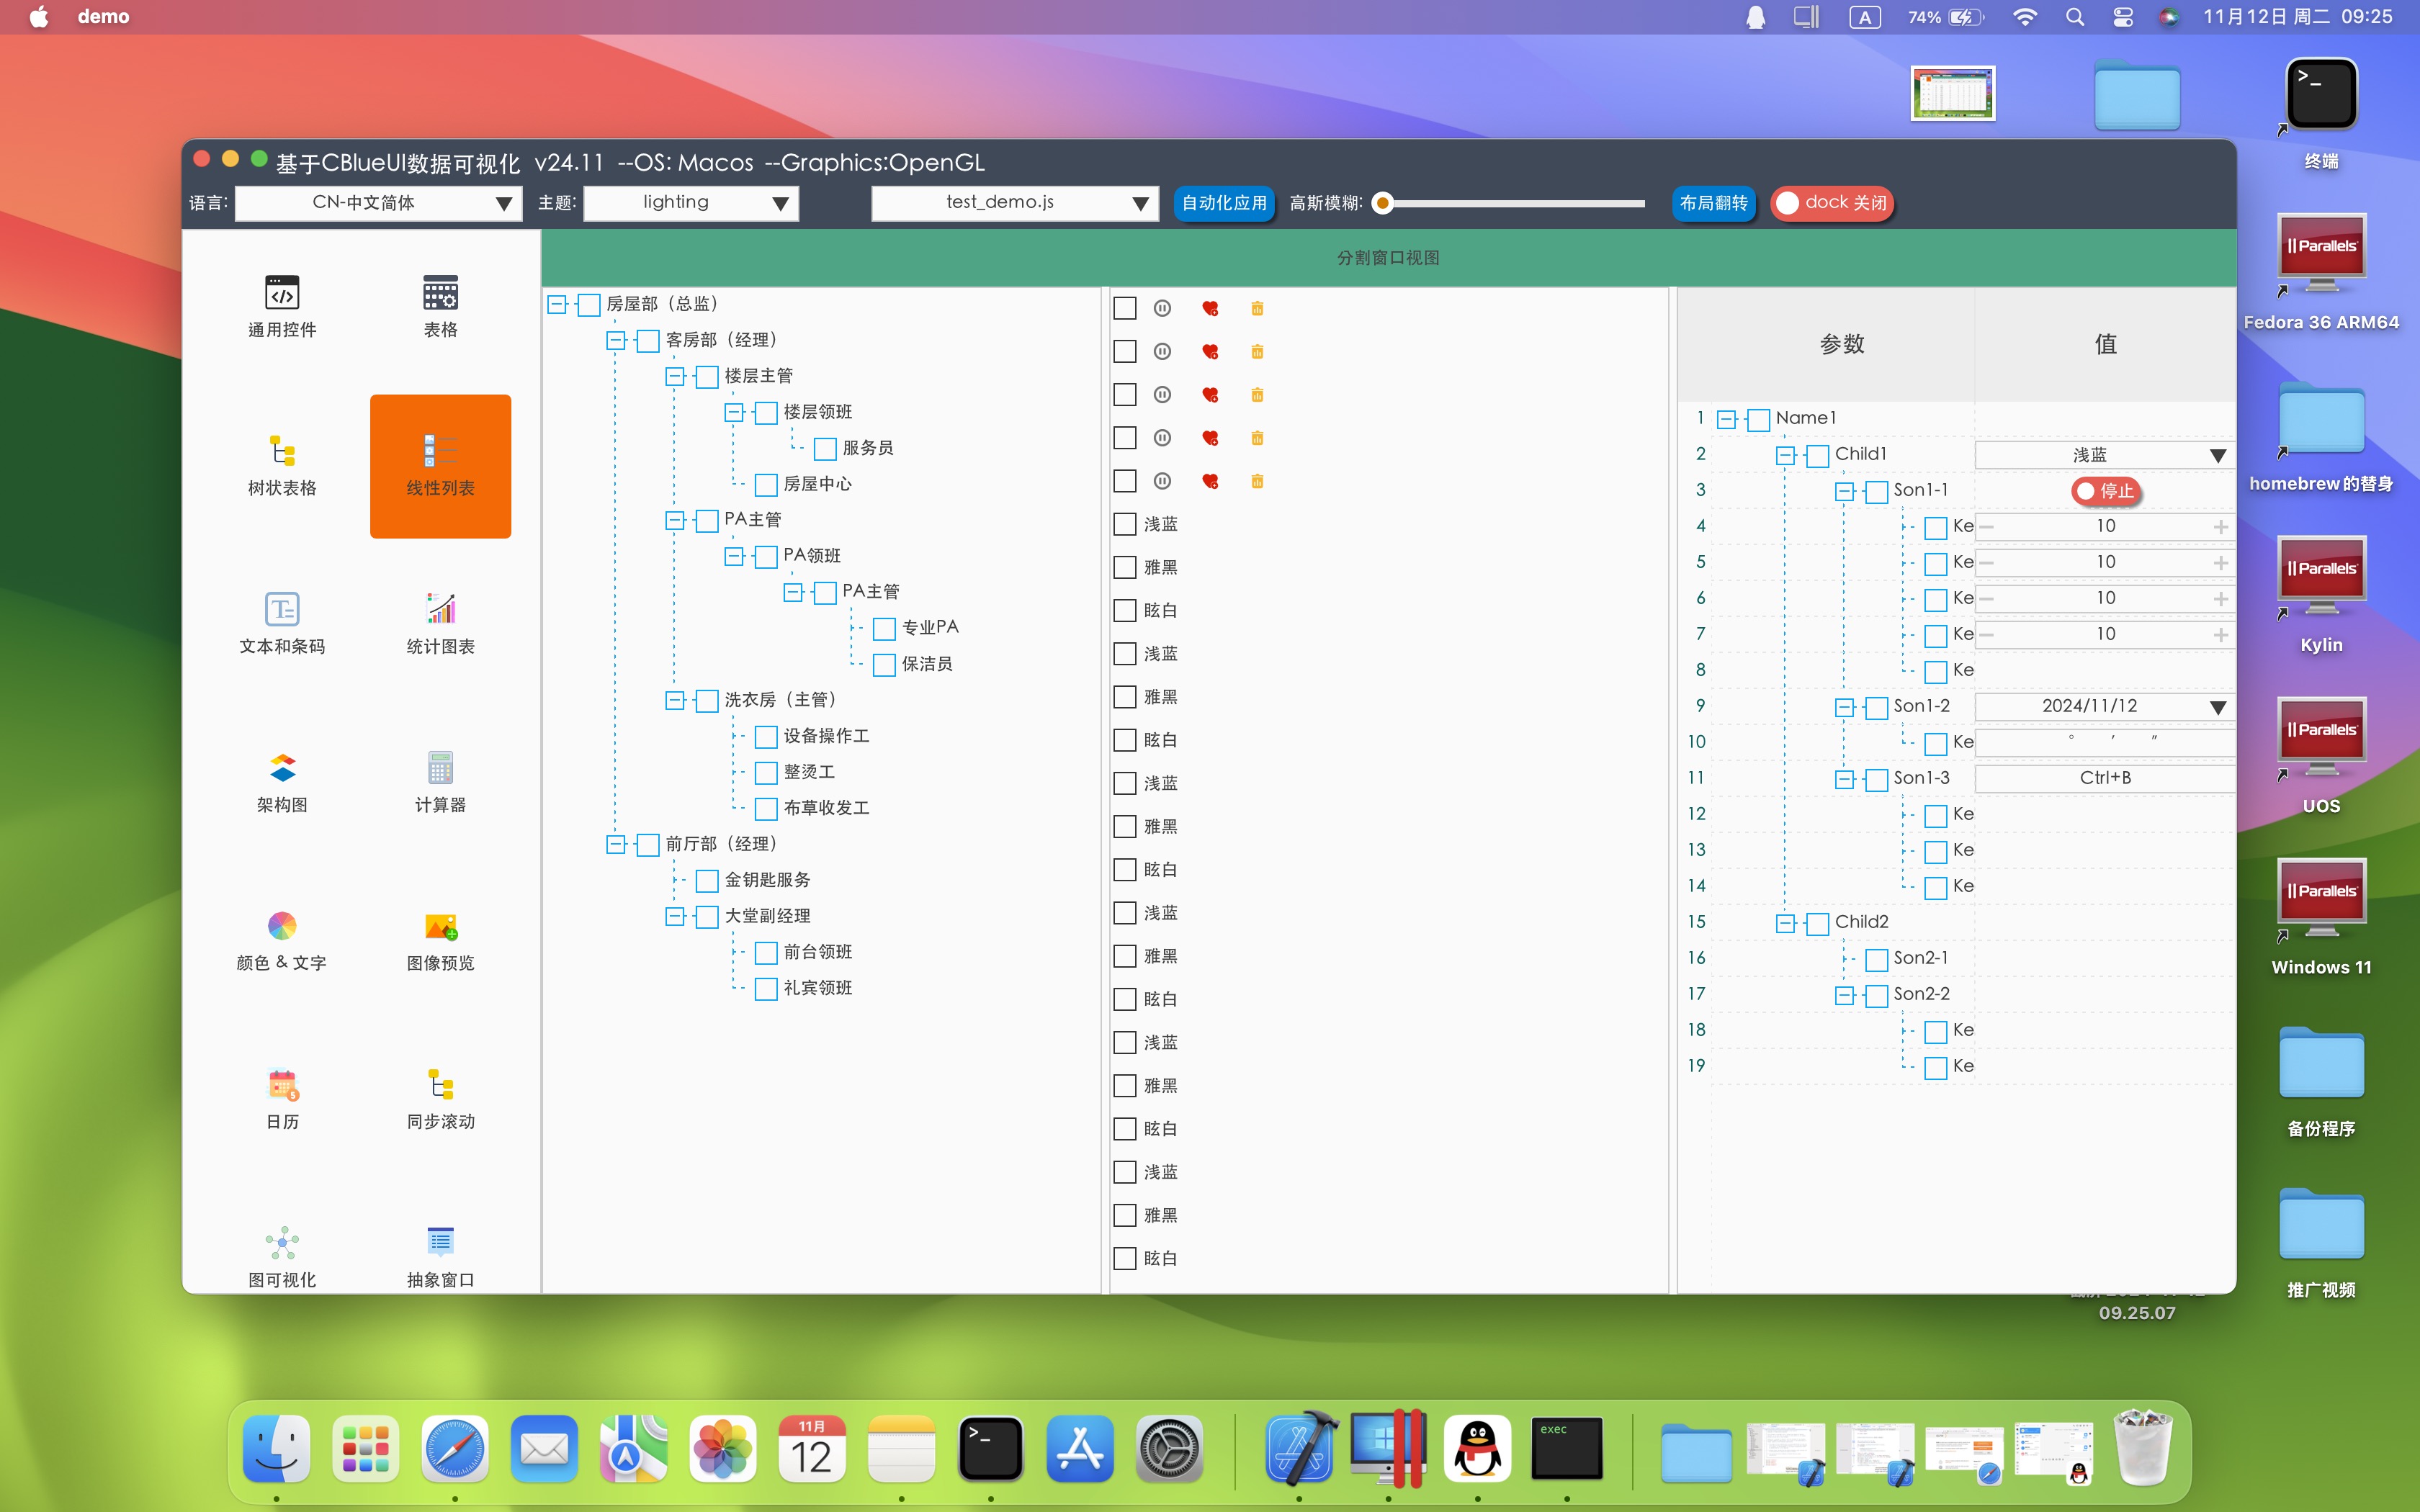2420x1512 pixels.
Task: Toggle the dock 关闭 switch
Action: 1831,203
